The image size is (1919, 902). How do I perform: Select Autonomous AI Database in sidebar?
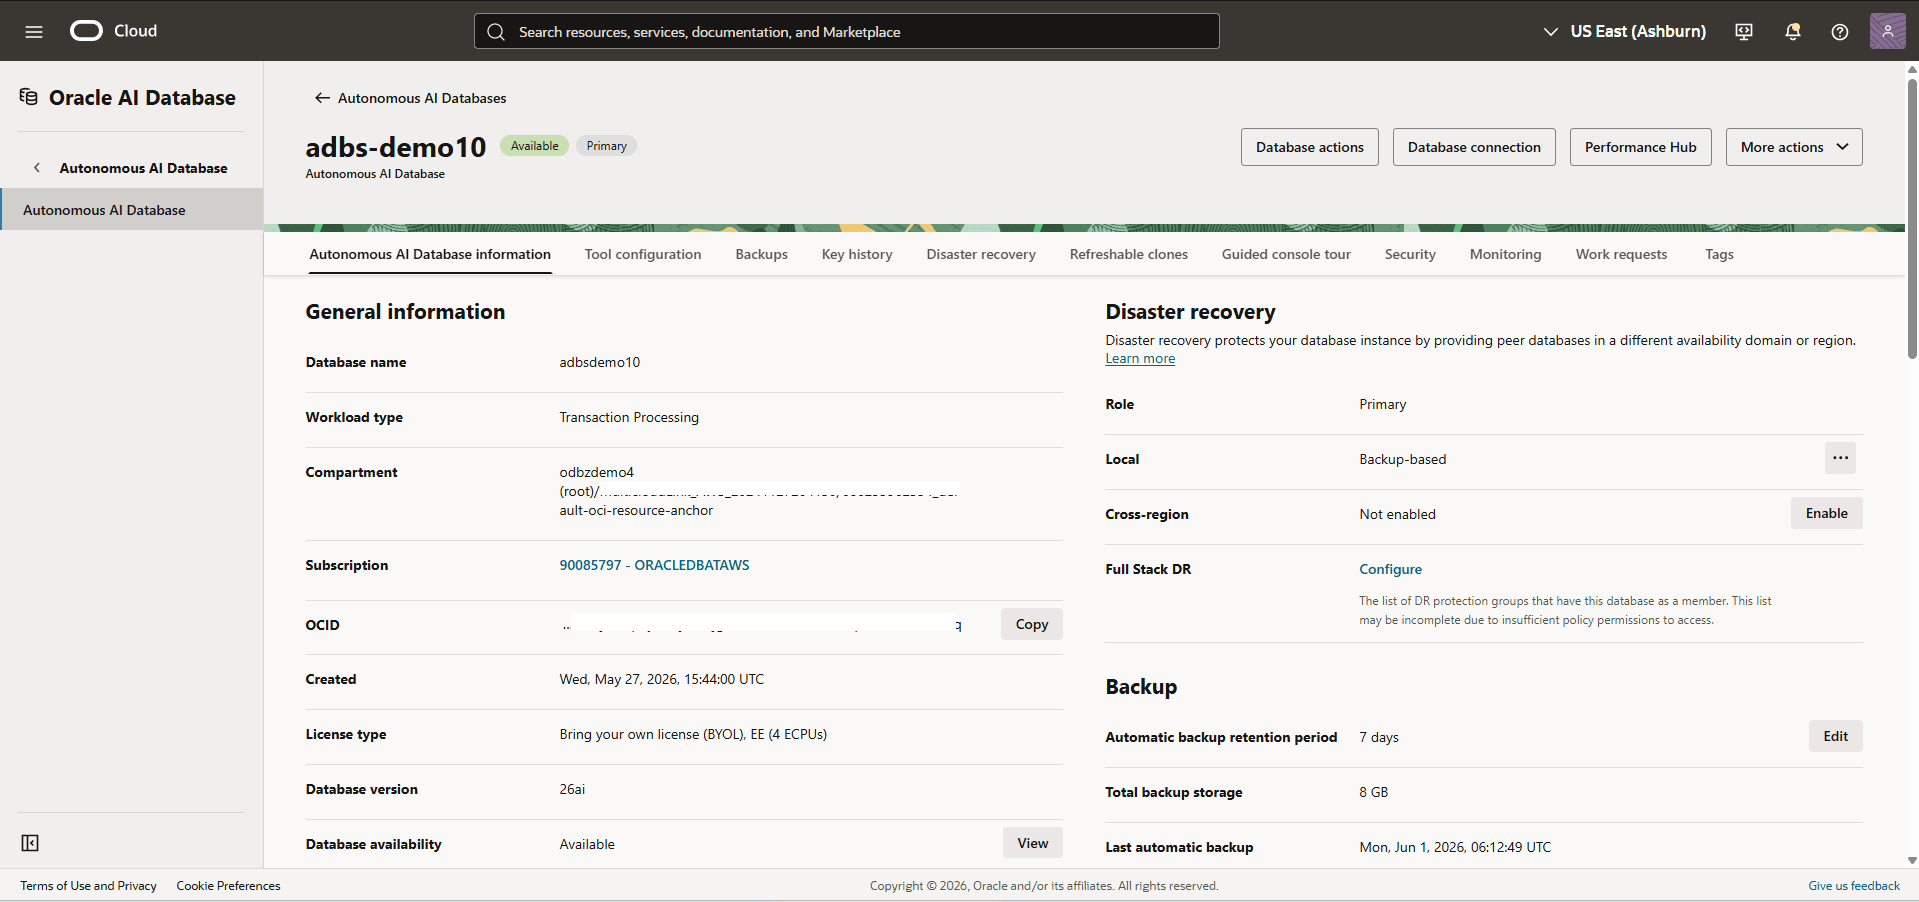pyautogui.click(x=131, y=210)
